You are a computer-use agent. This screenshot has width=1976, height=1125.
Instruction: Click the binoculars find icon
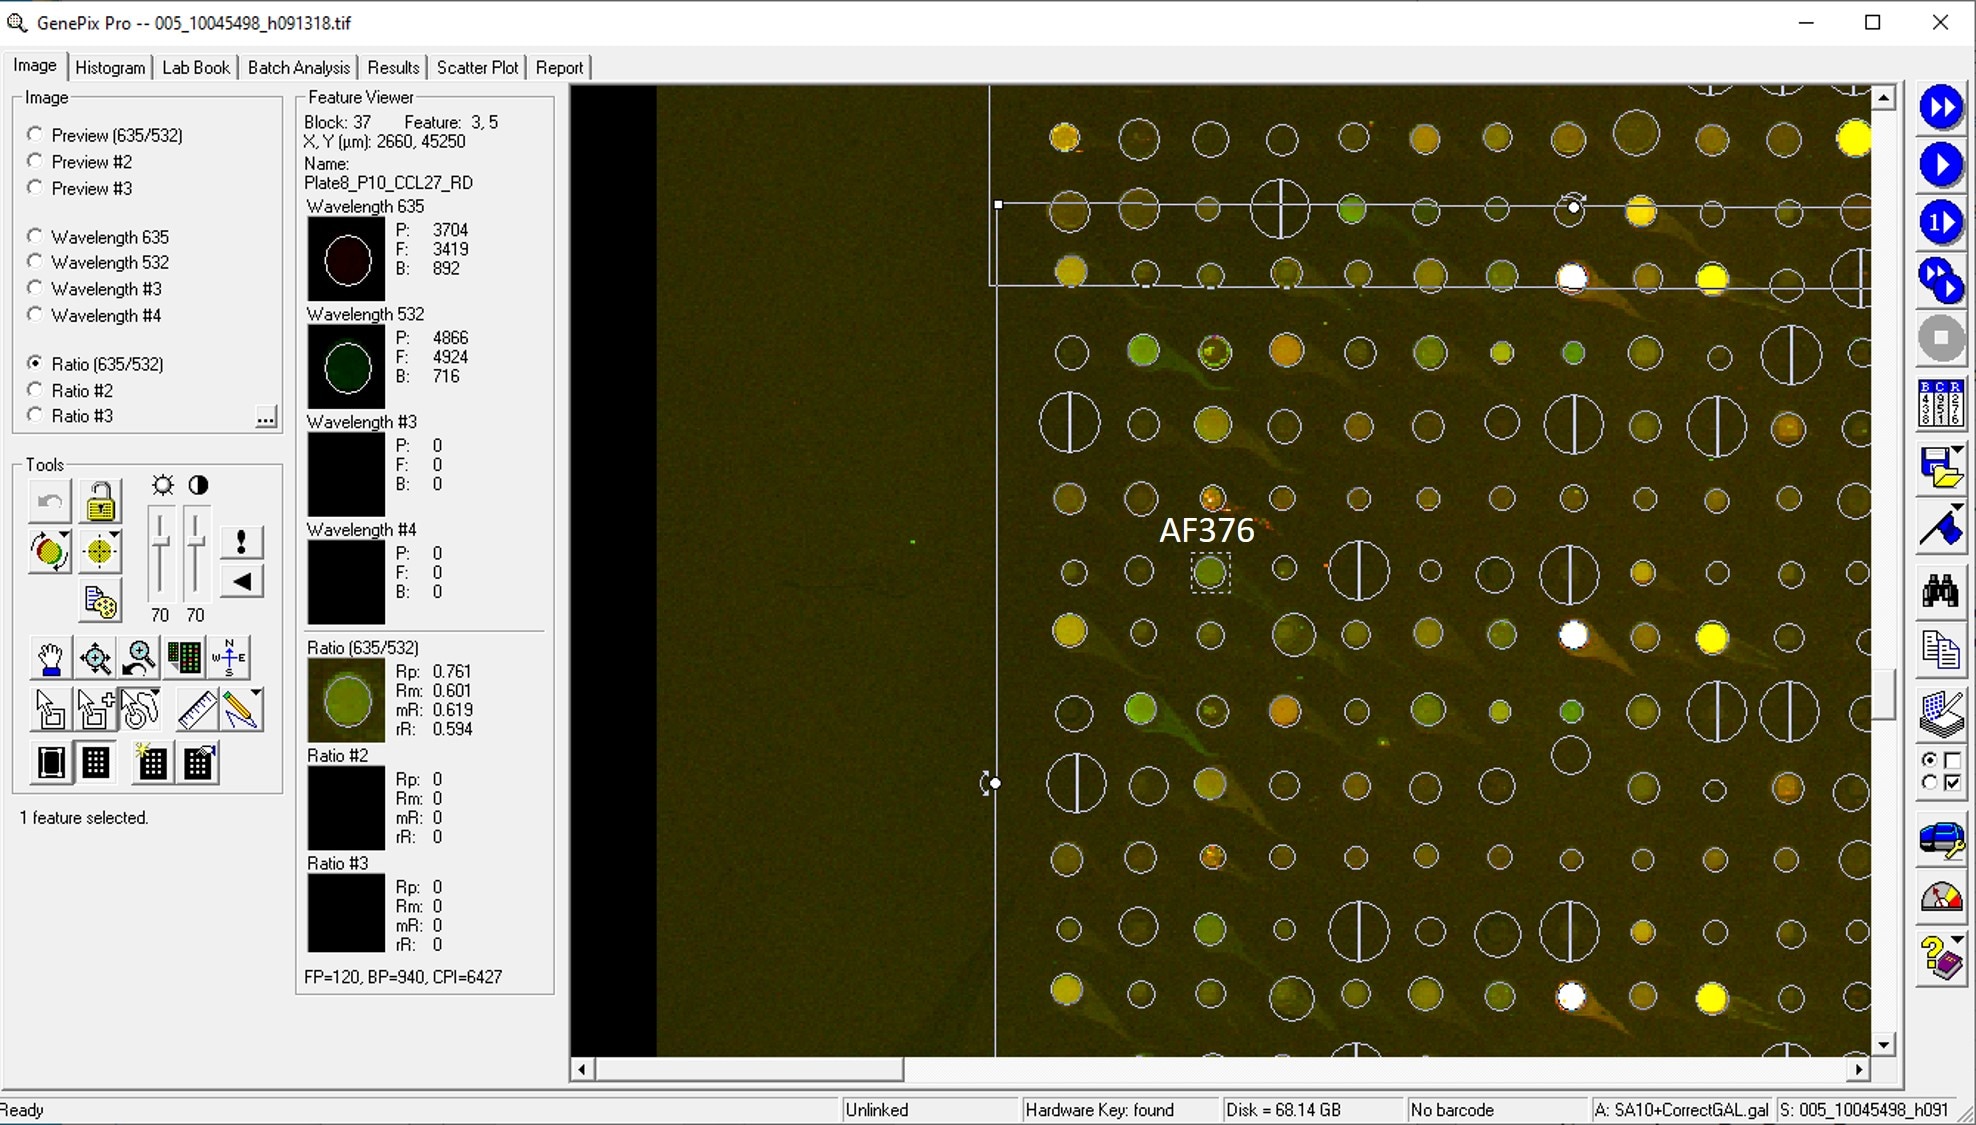(1940, 592)
